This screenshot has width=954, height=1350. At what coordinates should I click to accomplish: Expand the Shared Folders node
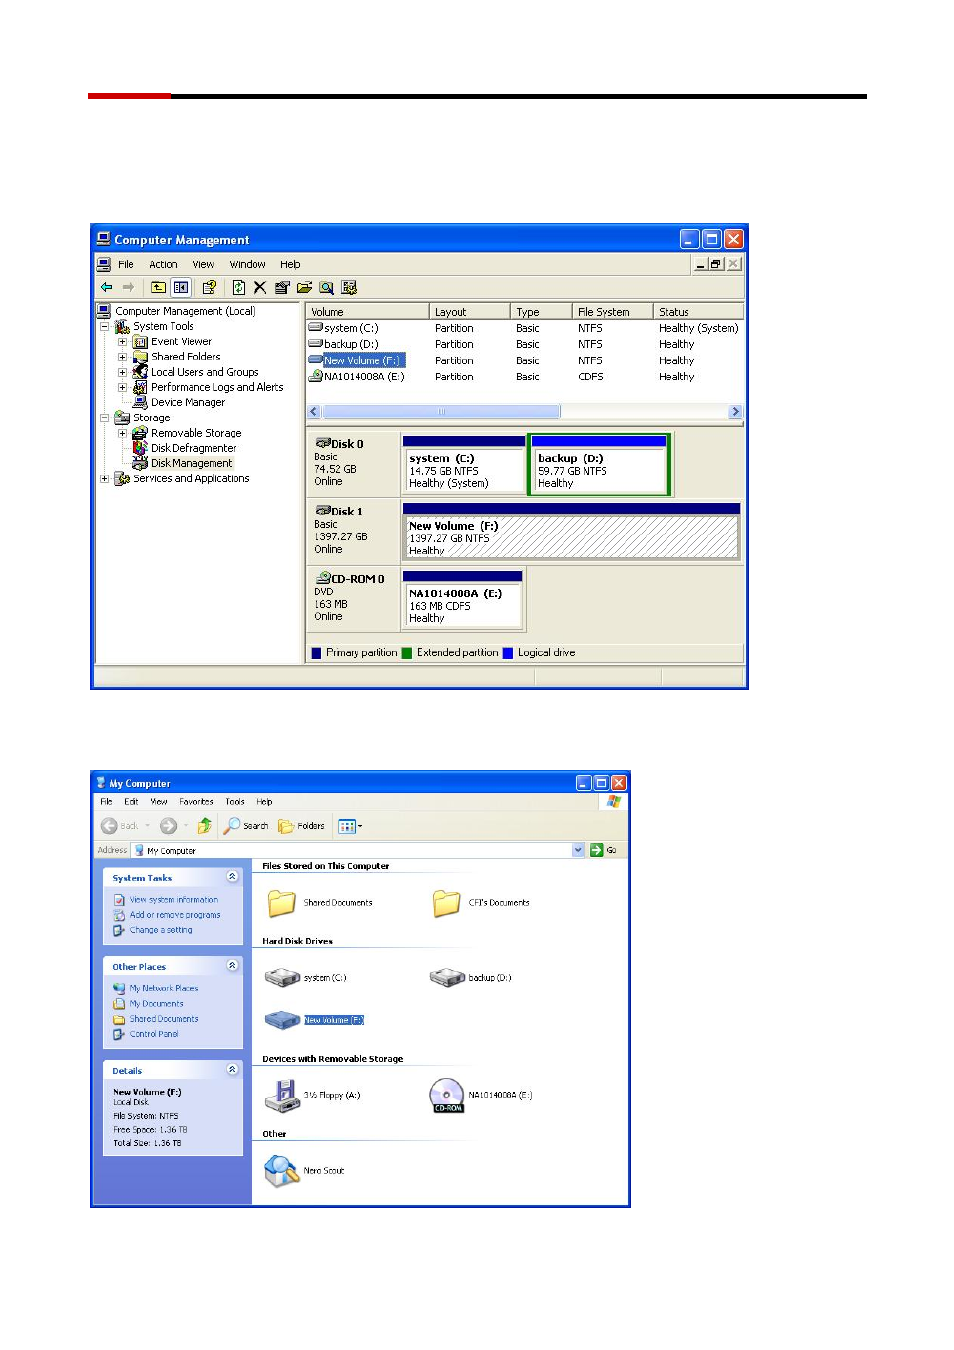click(122, 356)
